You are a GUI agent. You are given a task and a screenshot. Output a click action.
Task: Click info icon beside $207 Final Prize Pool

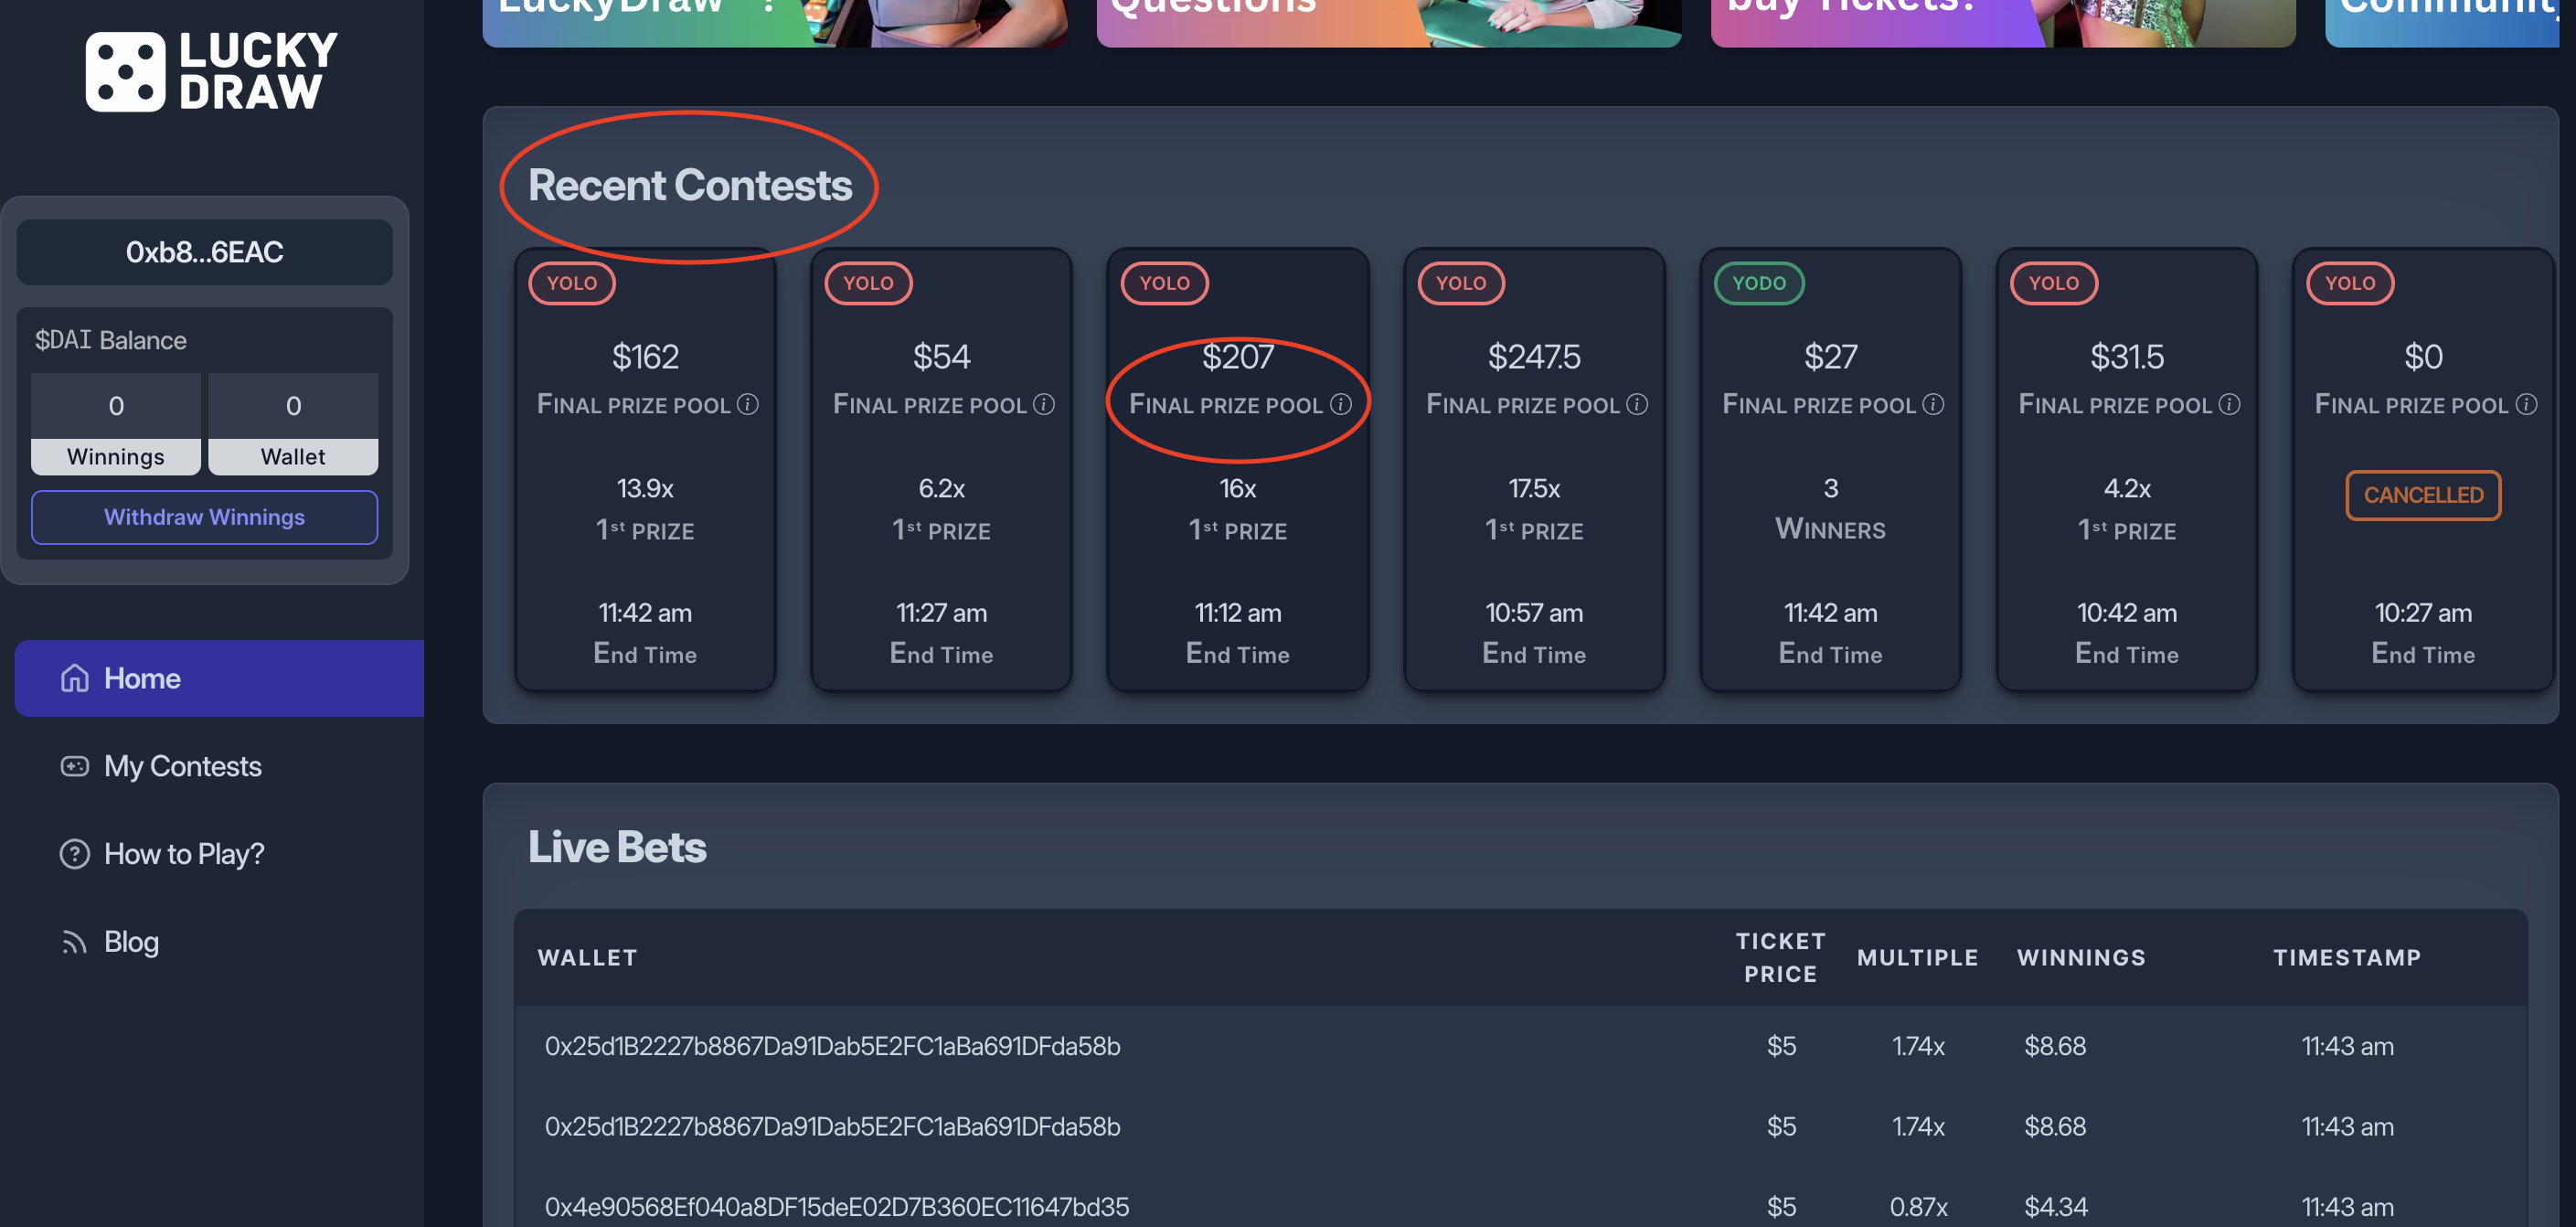coord(1341,404)
